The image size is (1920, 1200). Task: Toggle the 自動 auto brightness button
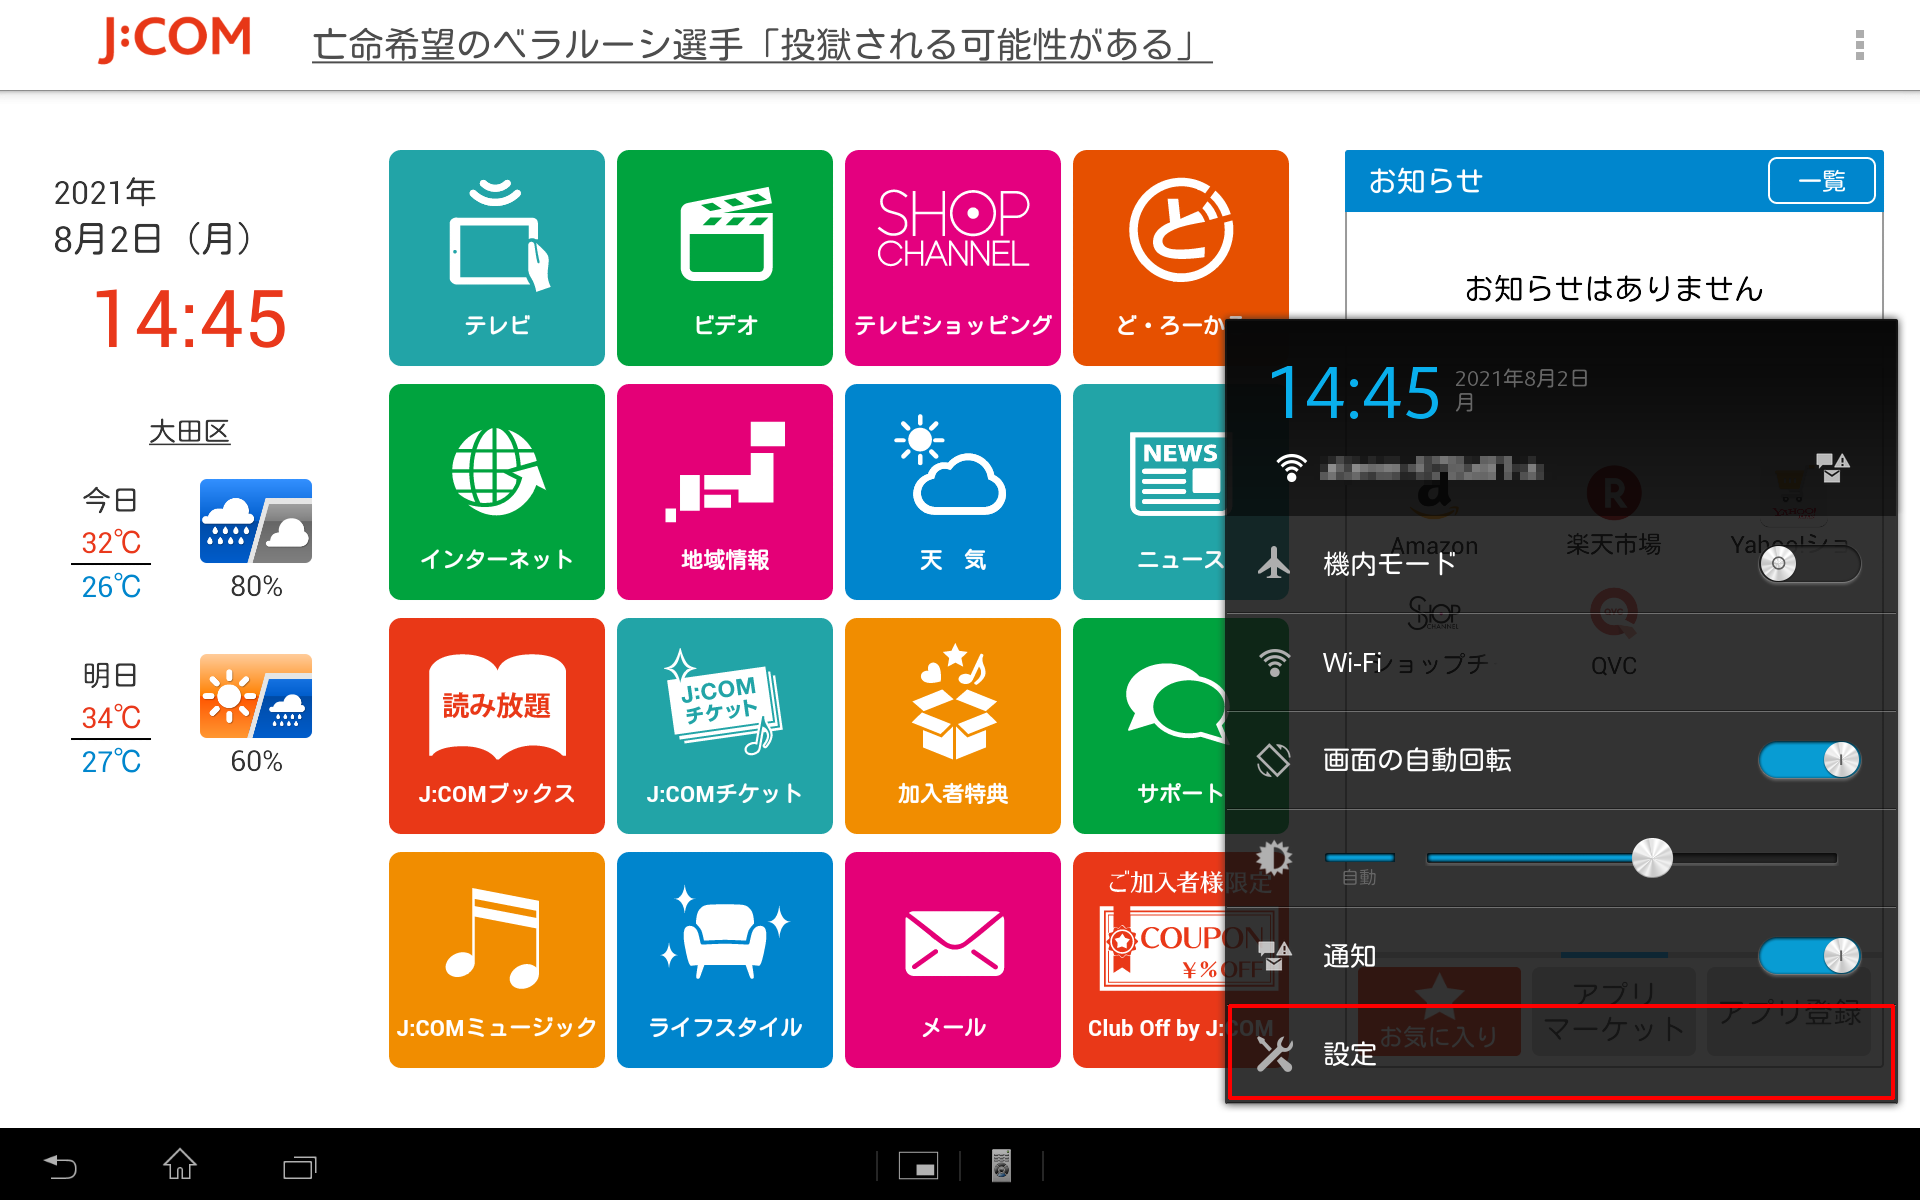pyautogui.click(x=1359, y=866)
